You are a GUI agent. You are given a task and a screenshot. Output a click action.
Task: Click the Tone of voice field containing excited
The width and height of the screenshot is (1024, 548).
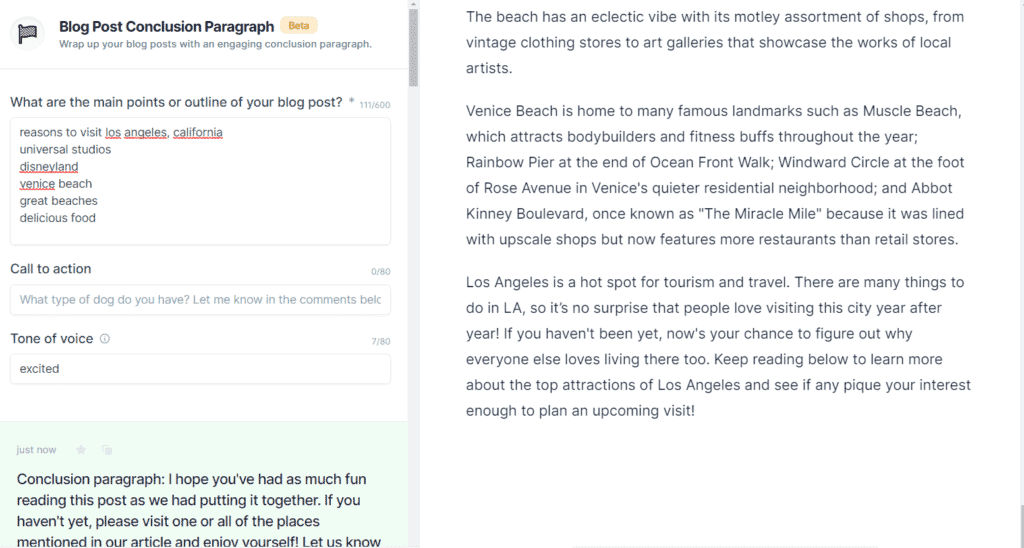(200, 369)
